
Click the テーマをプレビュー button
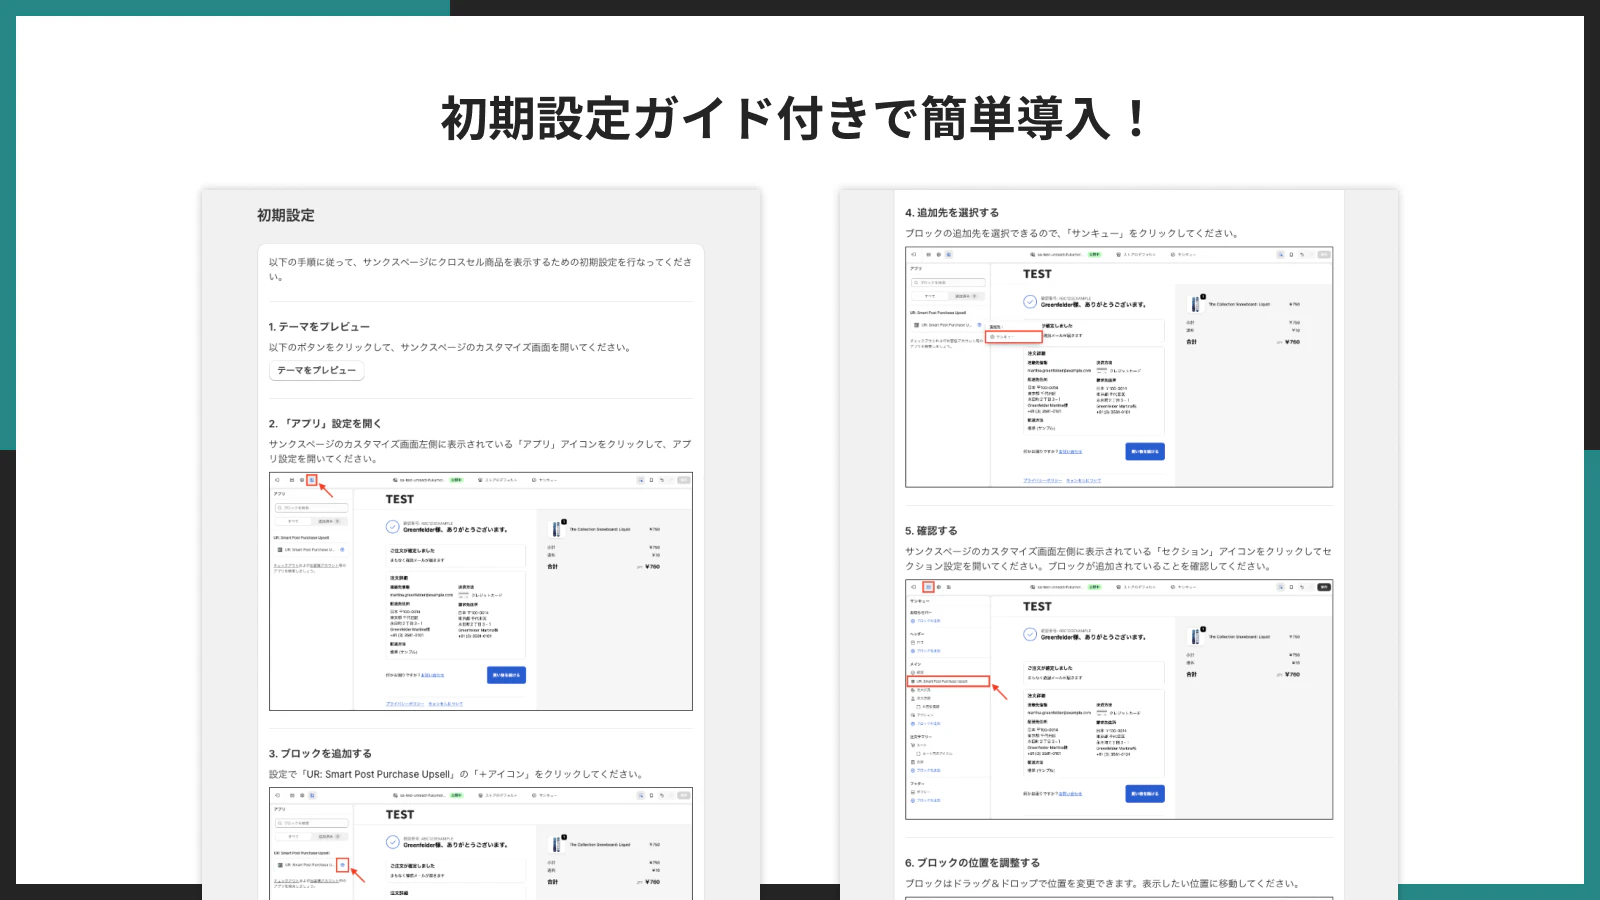click(x=316, y=371)
